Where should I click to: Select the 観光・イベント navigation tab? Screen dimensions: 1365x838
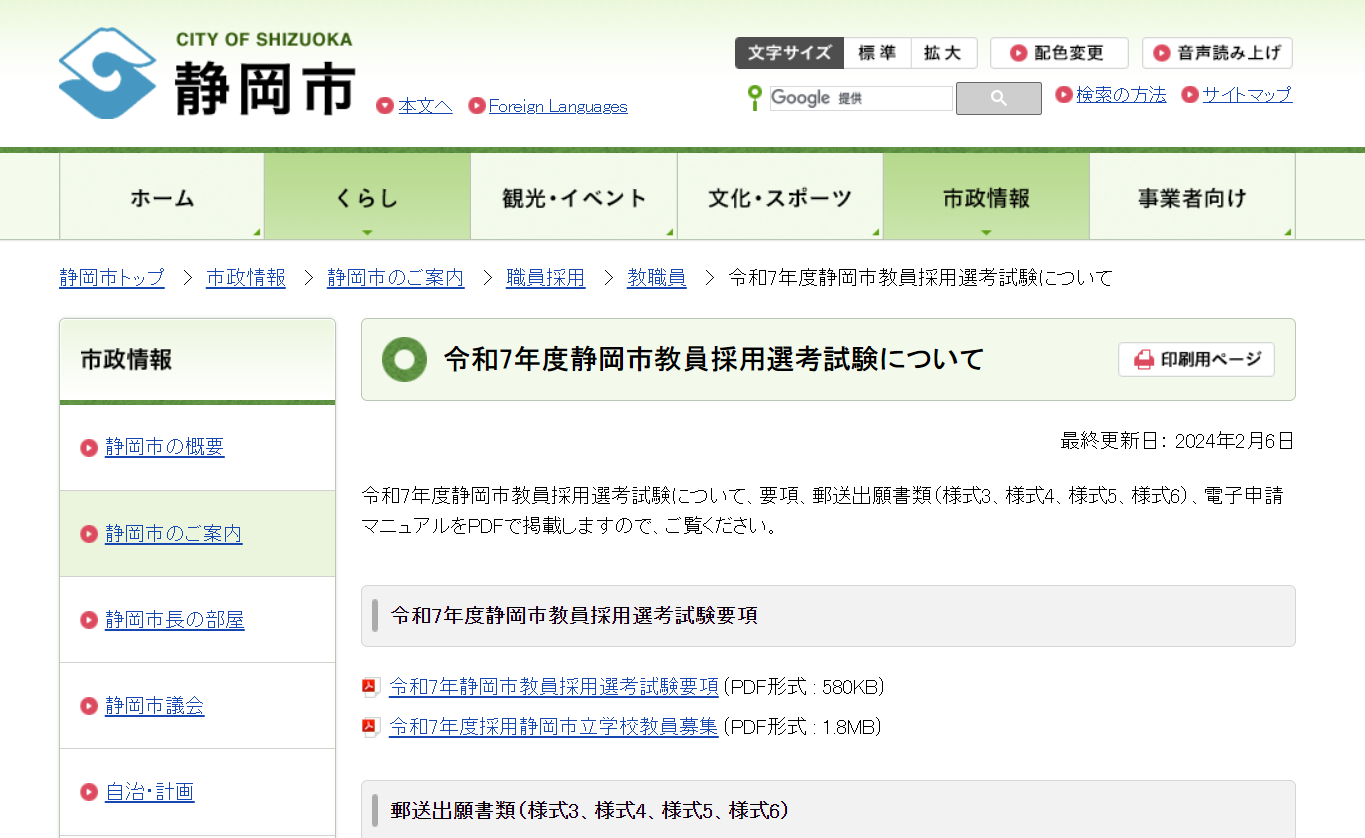[x=573, y=196]
